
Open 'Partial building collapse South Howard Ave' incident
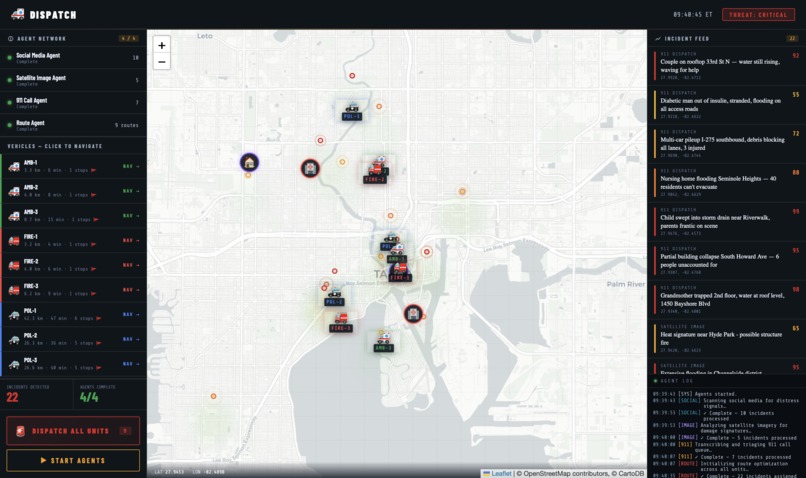pyautogui.click(x=726, y=261)
